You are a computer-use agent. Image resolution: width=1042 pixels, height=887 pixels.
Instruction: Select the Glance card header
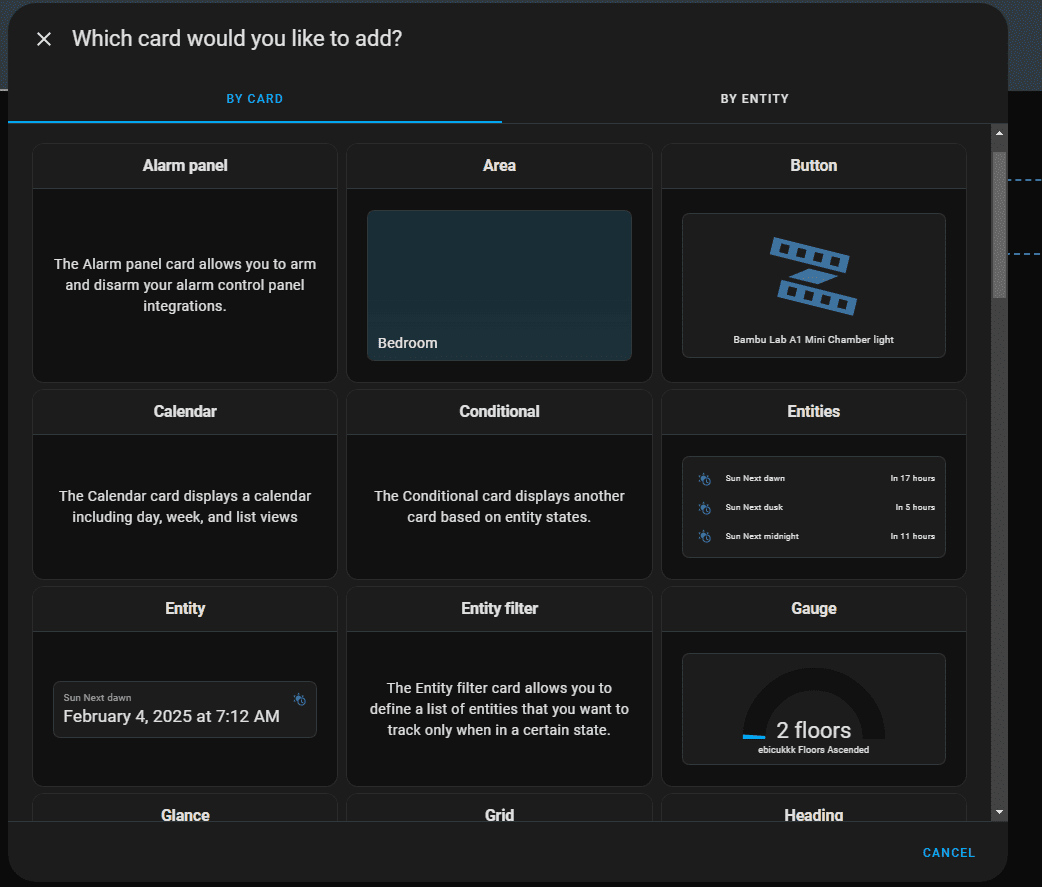(185, 814)
